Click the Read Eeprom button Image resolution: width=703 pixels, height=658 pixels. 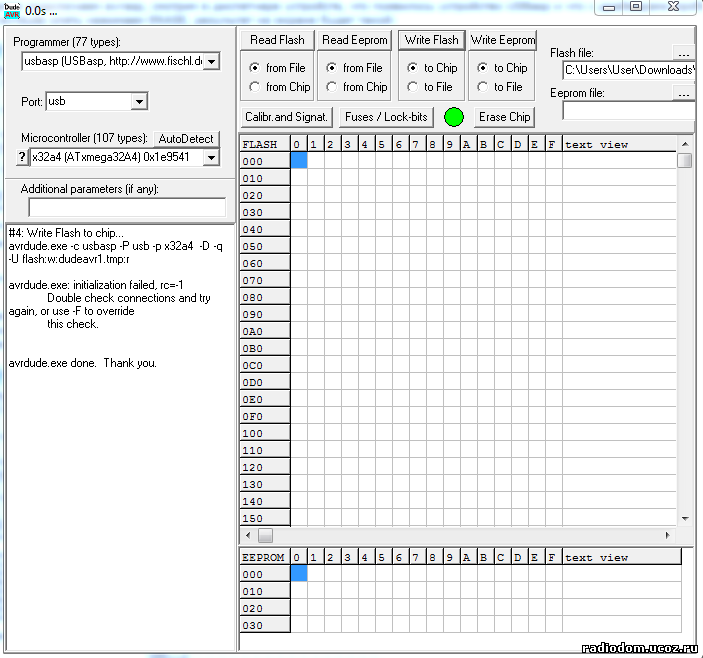(x=355, y=40)
